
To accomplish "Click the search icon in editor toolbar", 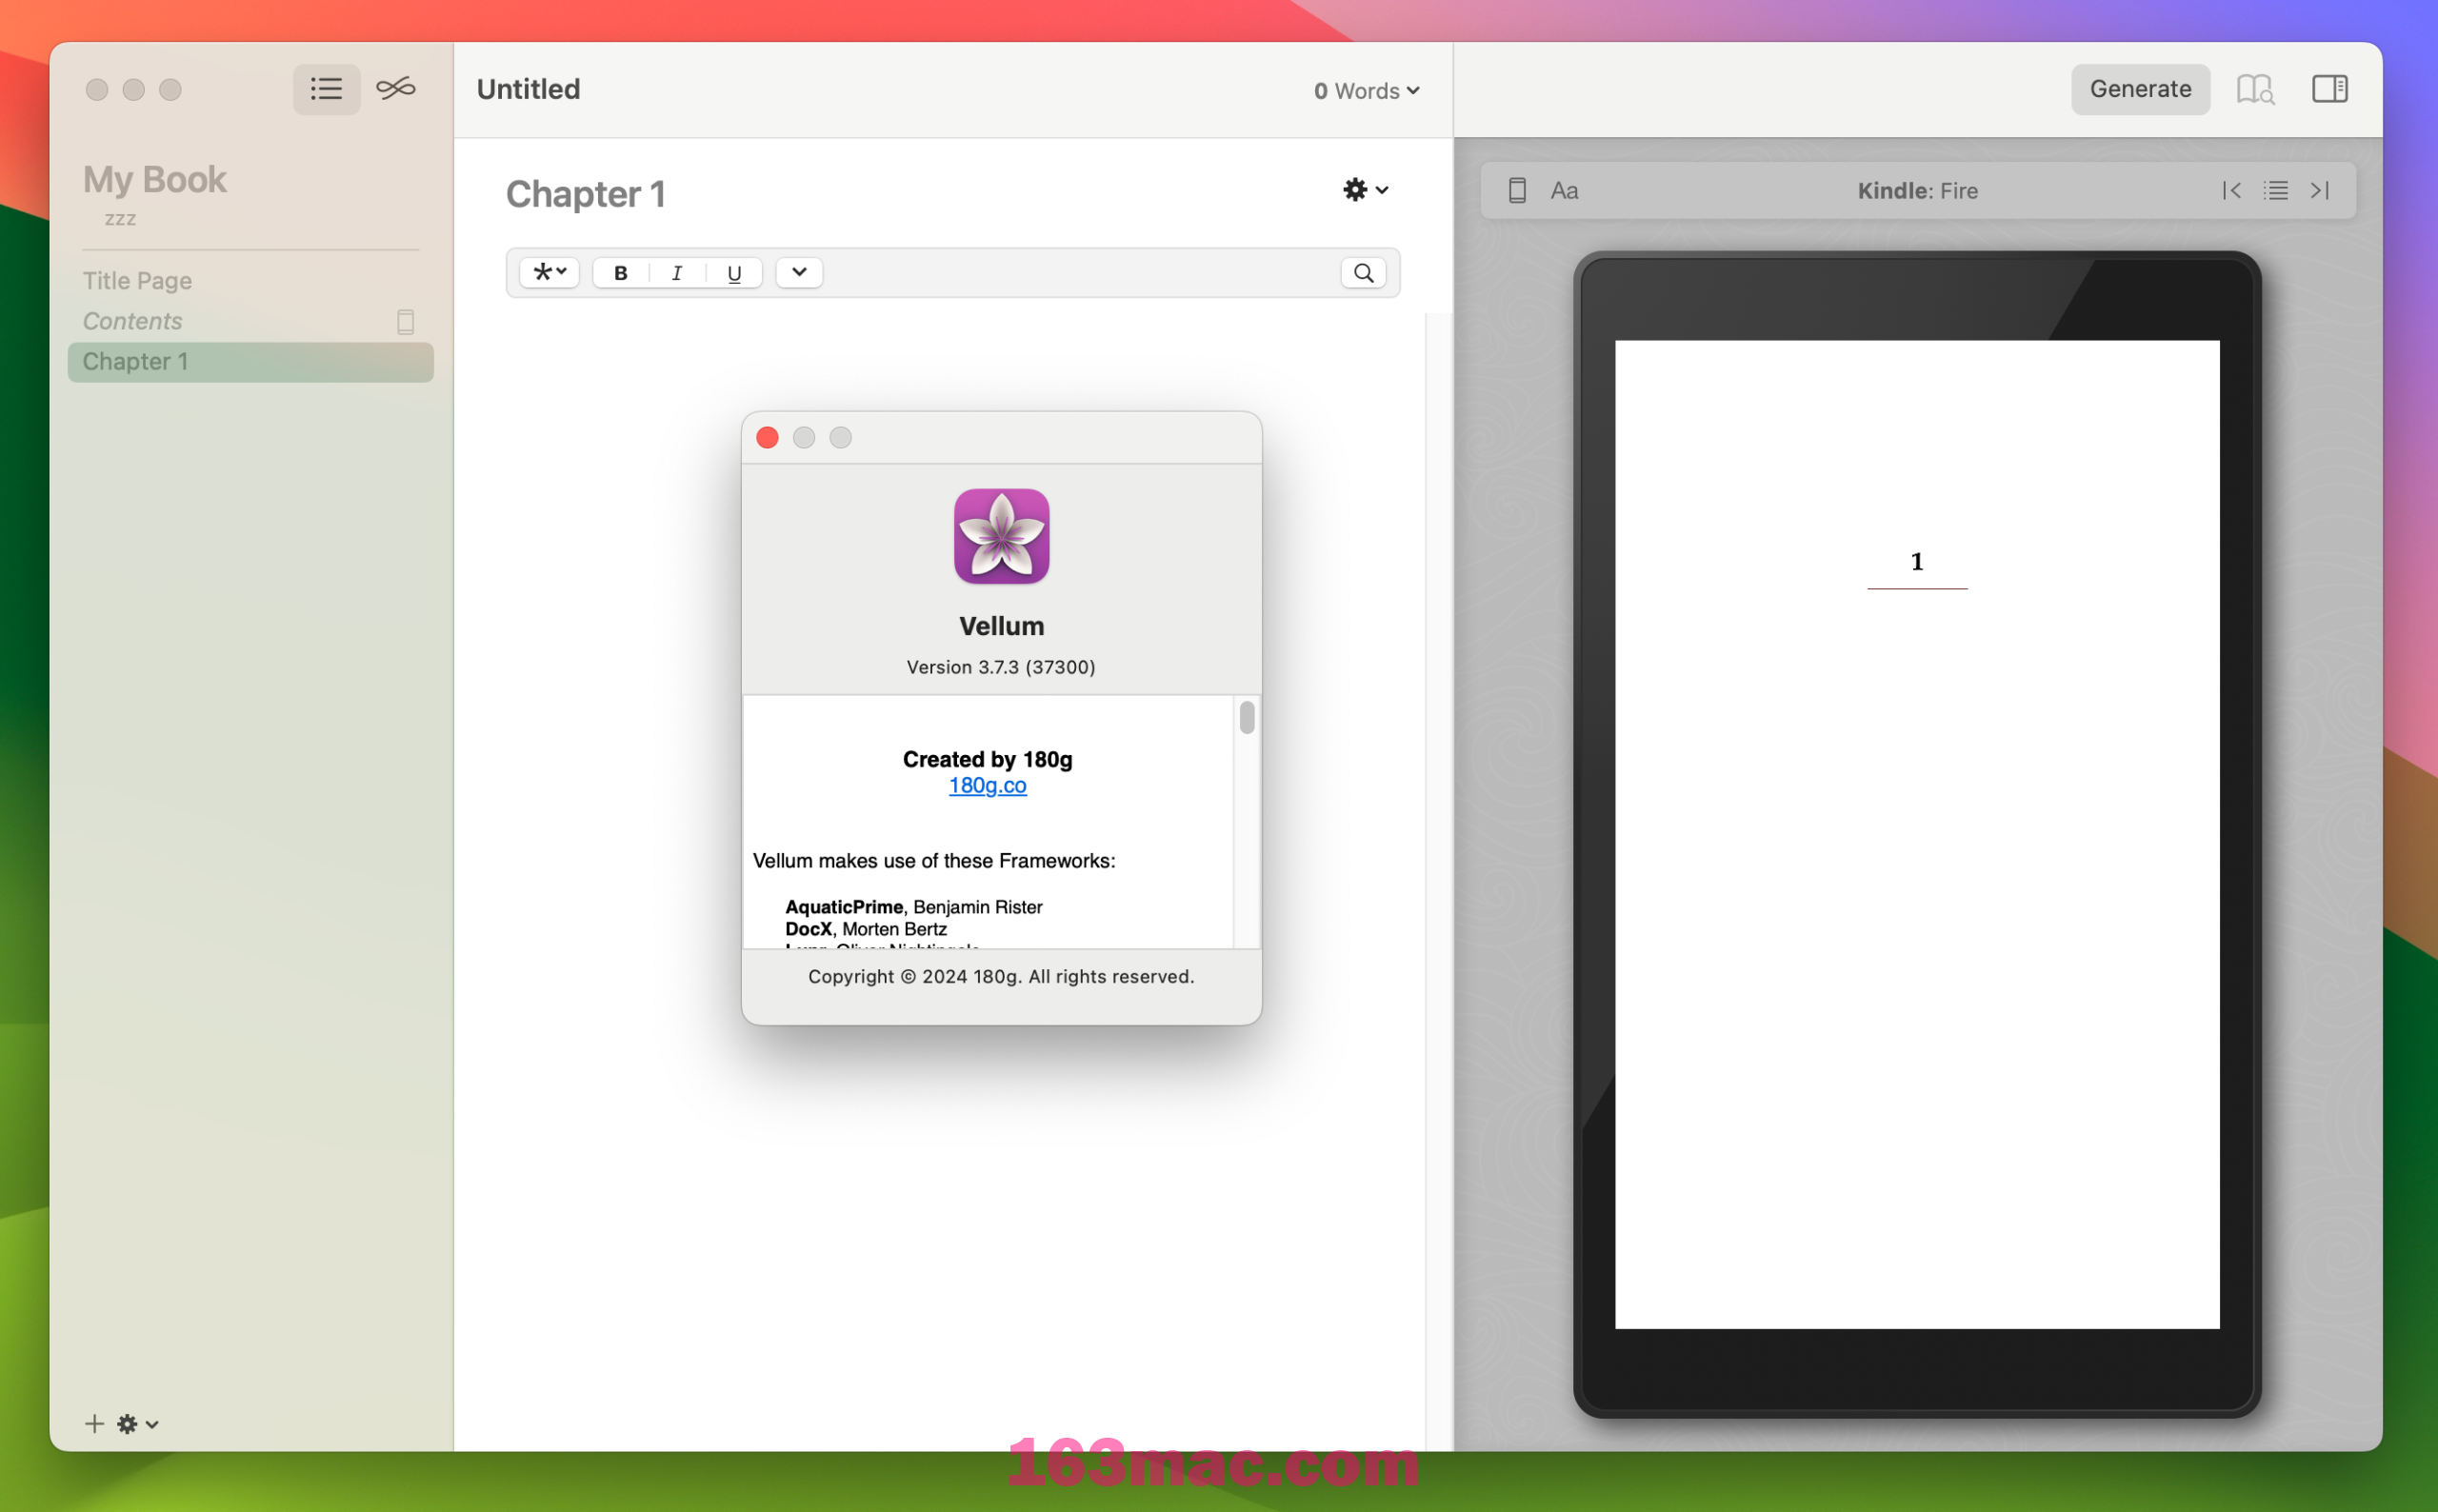I will pyautogui.click(x=1364, y=273).
